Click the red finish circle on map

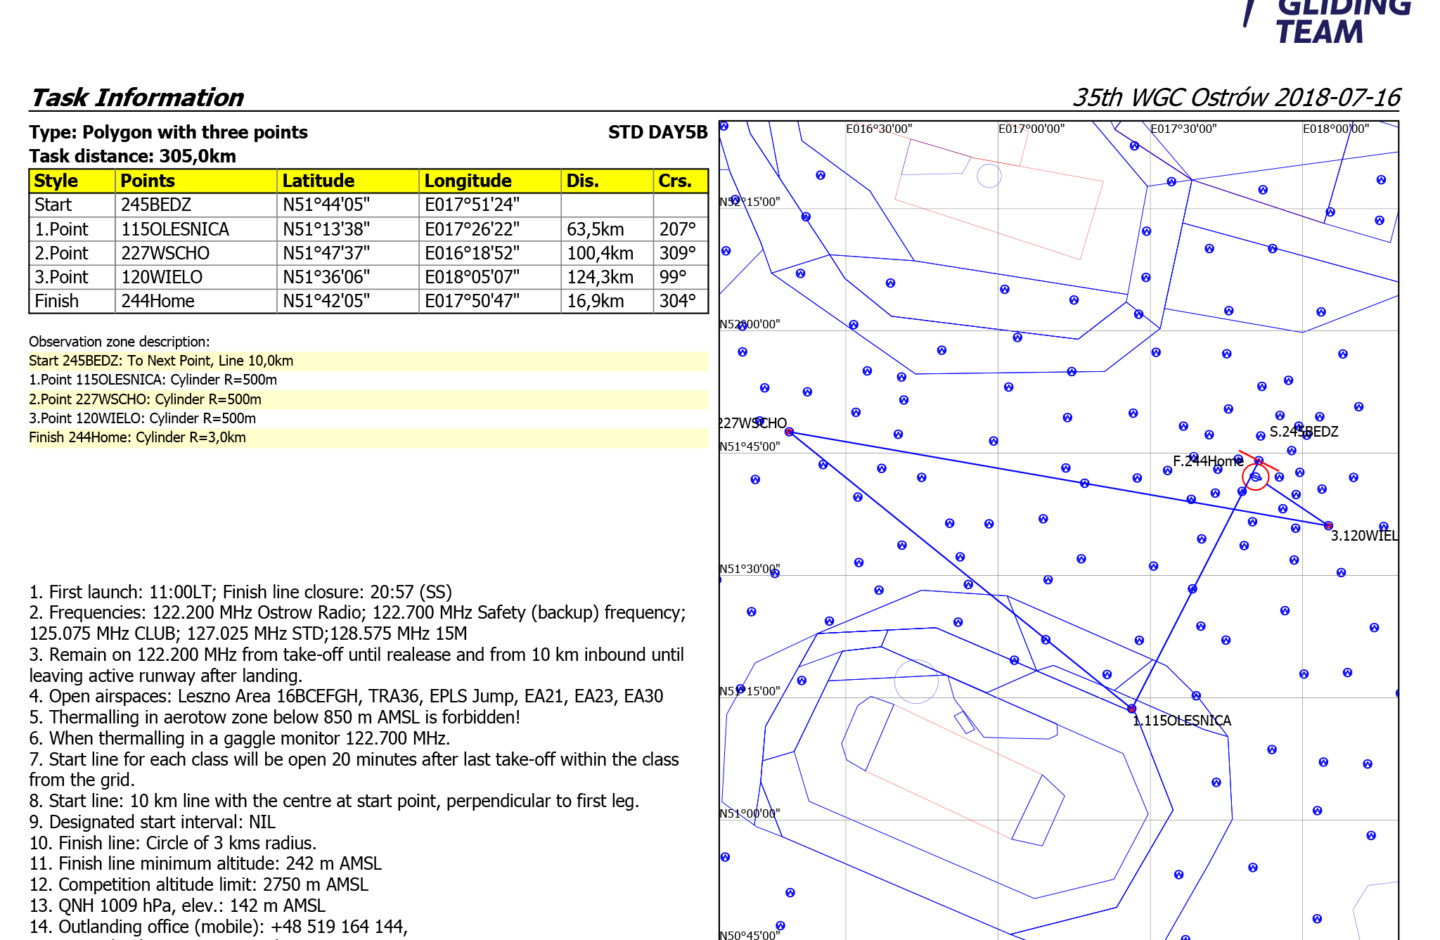click(x=1255, y=477)
